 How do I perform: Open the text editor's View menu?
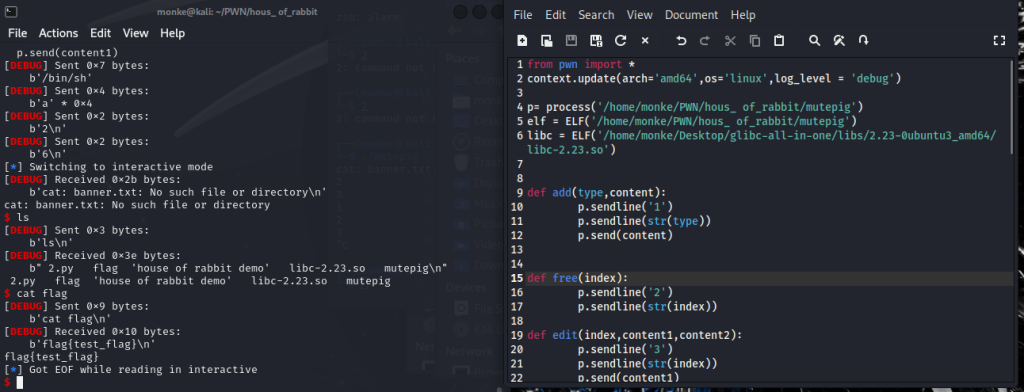[x=640, y=14]
